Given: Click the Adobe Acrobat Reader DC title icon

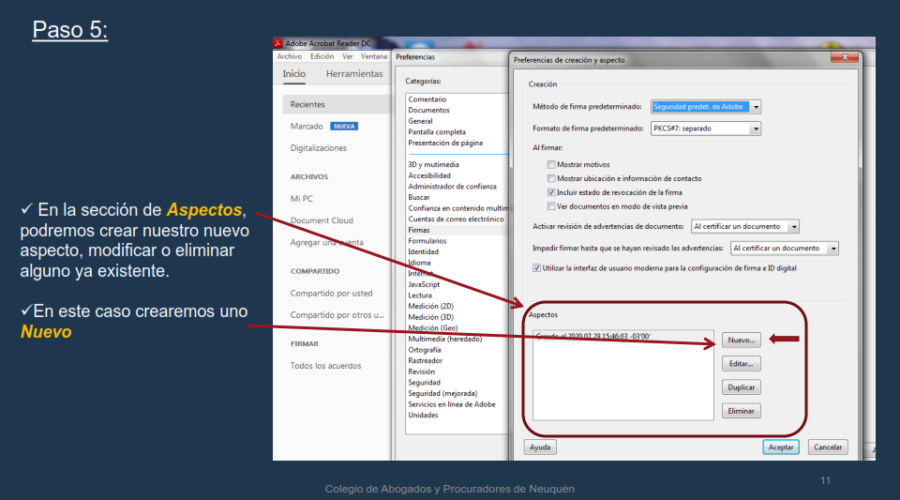Looking at the screenshot, I should [x=278, y=43].
